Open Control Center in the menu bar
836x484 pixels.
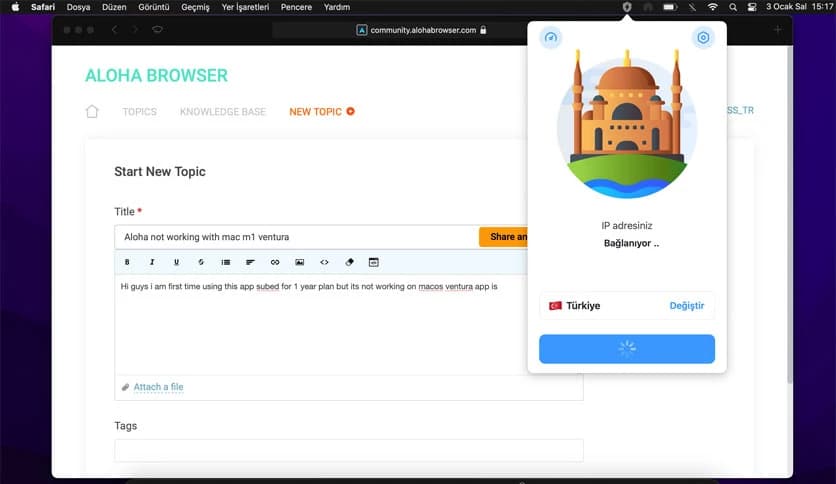point(752,7)
